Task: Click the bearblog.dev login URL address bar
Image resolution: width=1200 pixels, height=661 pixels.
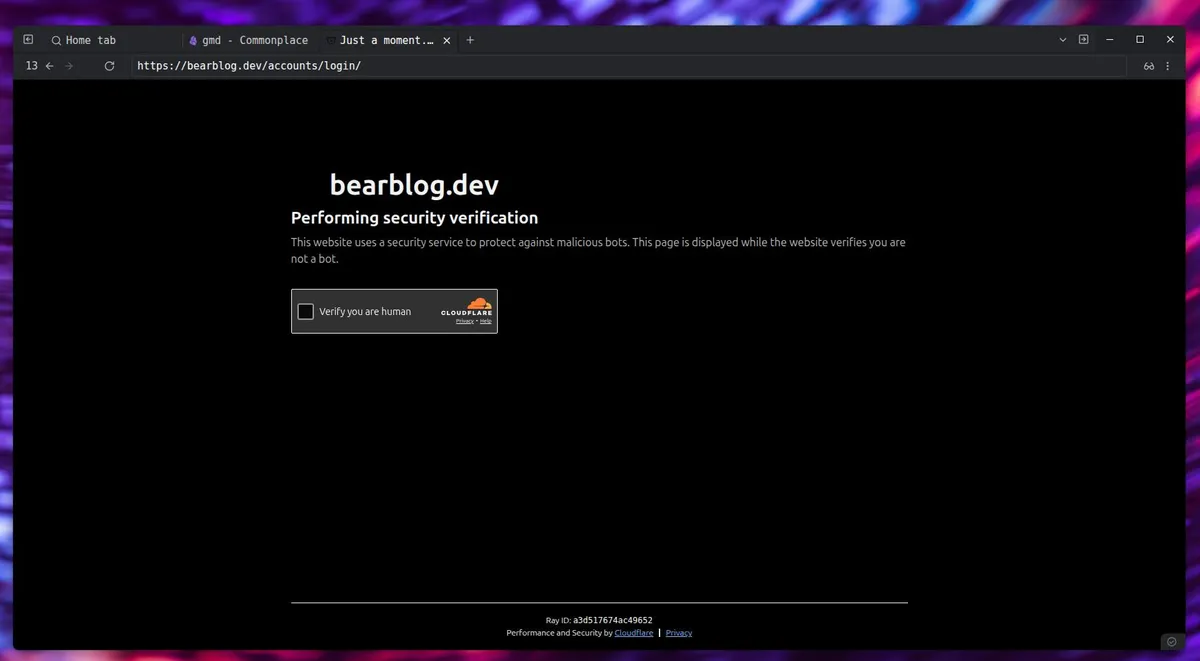Action: point(628,66)
